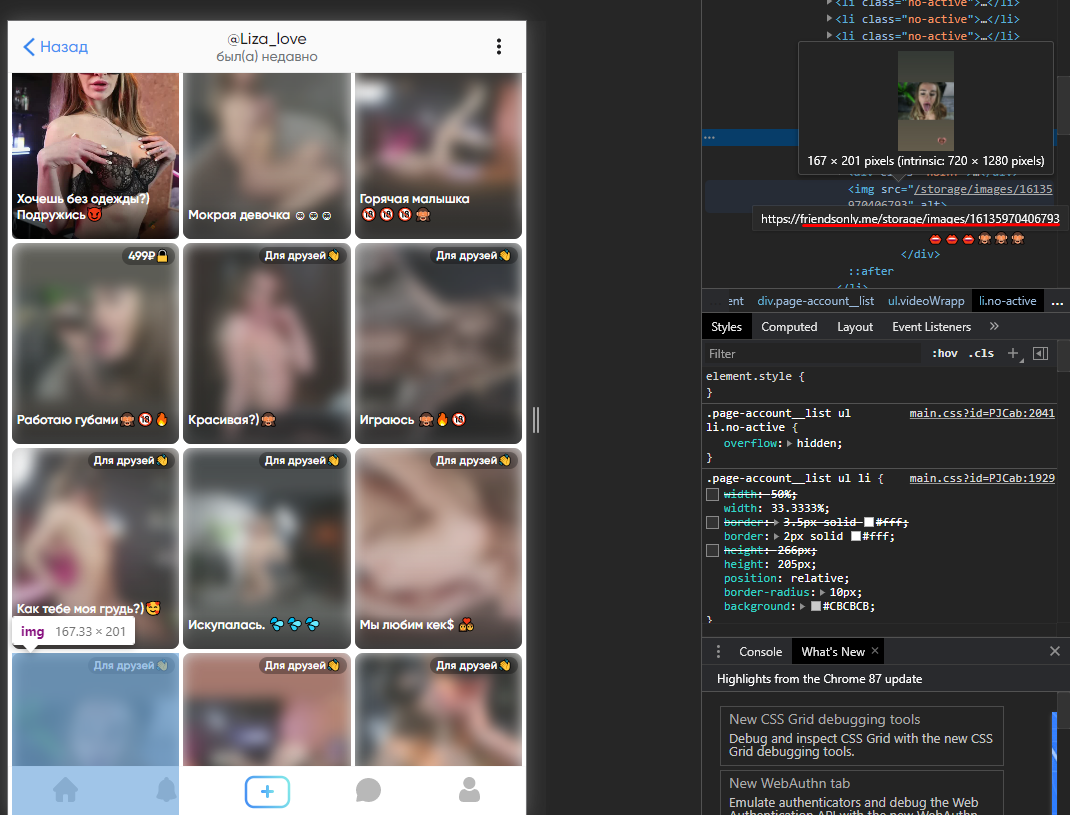Click the #CBCBCB background color swatch
Image resolution: width=1070 pixels, height=815 pixels.
pyautogui.click(x=816, y=606)
